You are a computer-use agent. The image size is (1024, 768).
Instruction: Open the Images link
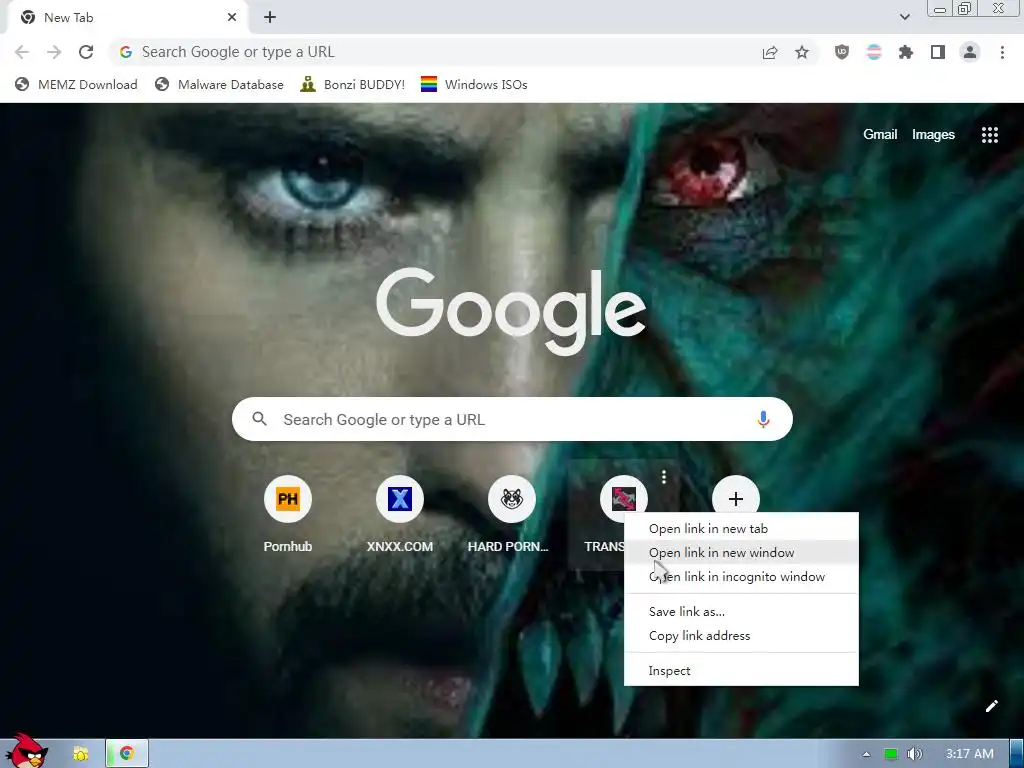coord(933,134)
